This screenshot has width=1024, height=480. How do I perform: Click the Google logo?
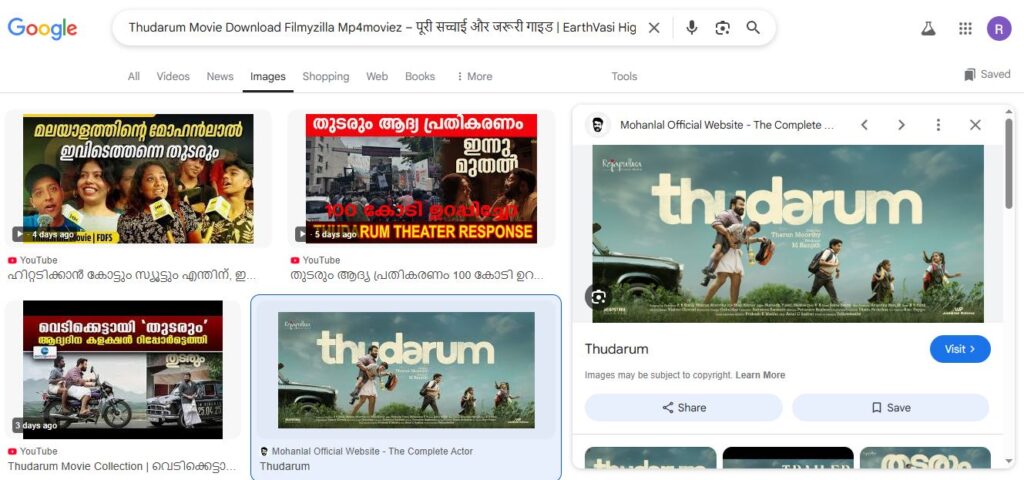pyautogui.click(x=42, y=28)
